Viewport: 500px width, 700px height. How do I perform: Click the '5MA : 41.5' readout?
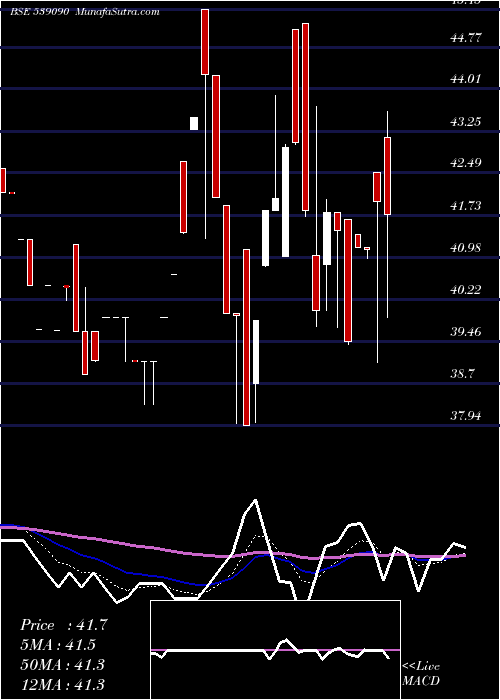[x=58, y=645]
